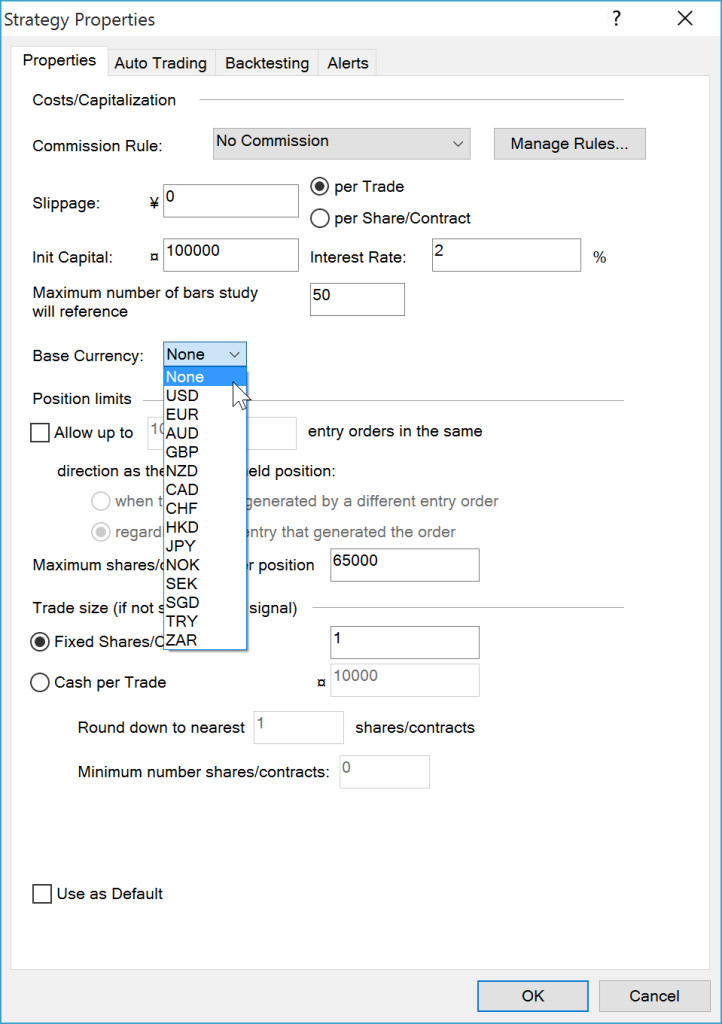Image resolution: width=722 pixels, height=1024 pixels.
Task: Confirm with the OK button
Action: (533, 996)
